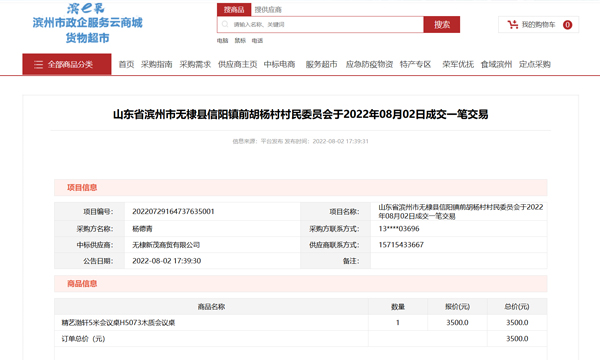Open 采购指南 navigation item
The width and height of the screenshot is (600, 360).
pos(157,64)
